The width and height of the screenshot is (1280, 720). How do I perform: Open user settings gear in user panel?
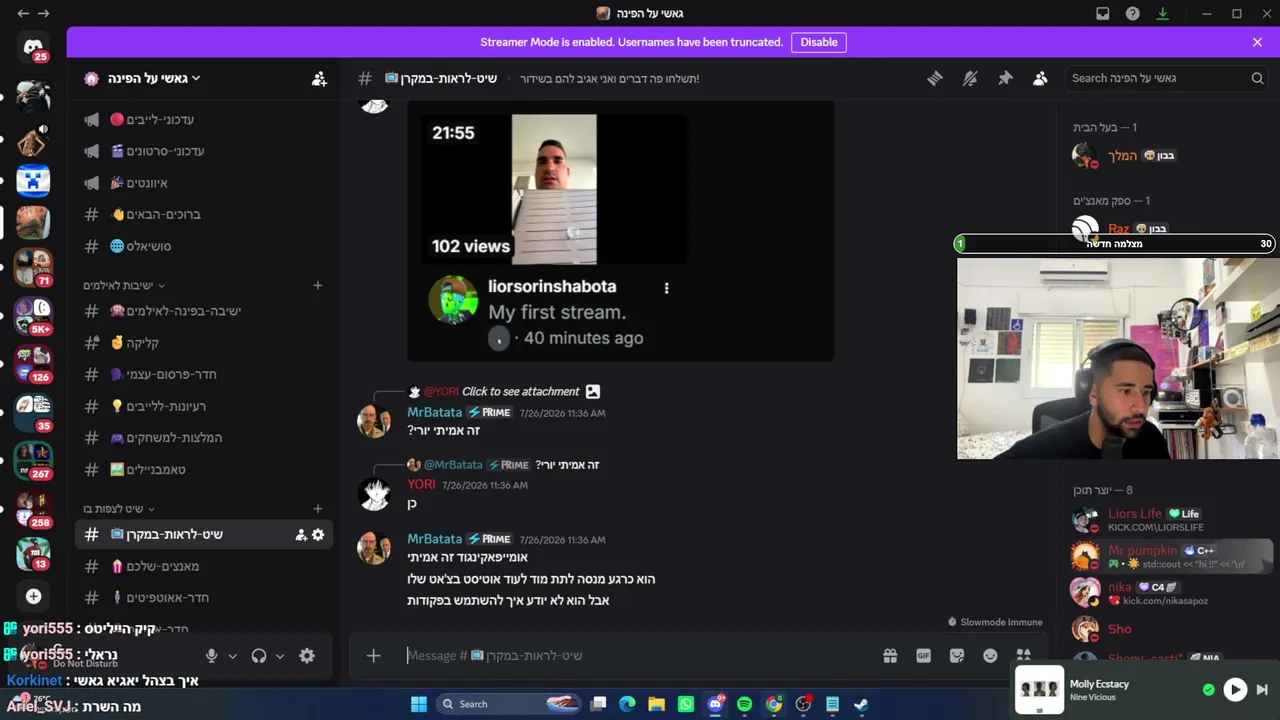[307, 656]
